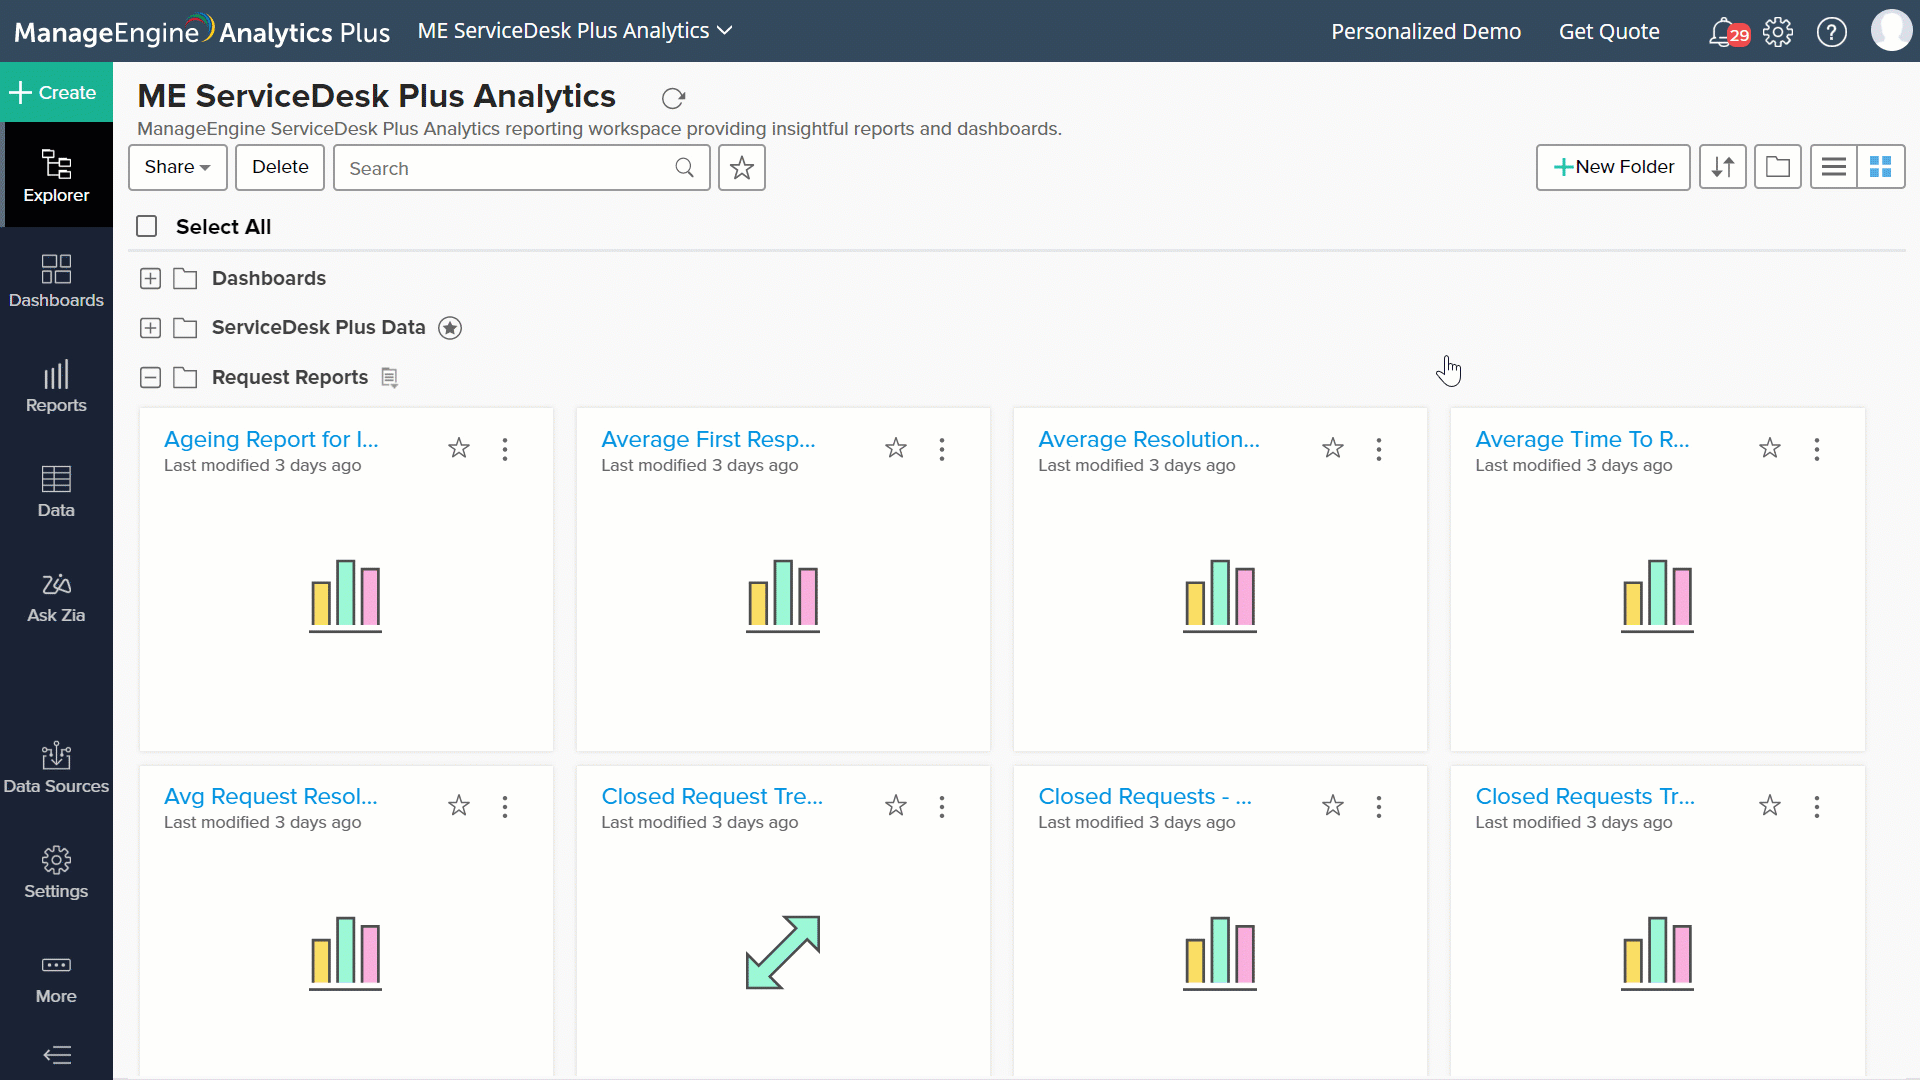Image resolution: width=1920 pixels, height=1080 pixels.
Task: Collapse the Request Reports folder
Action: [x=150, y=378]
